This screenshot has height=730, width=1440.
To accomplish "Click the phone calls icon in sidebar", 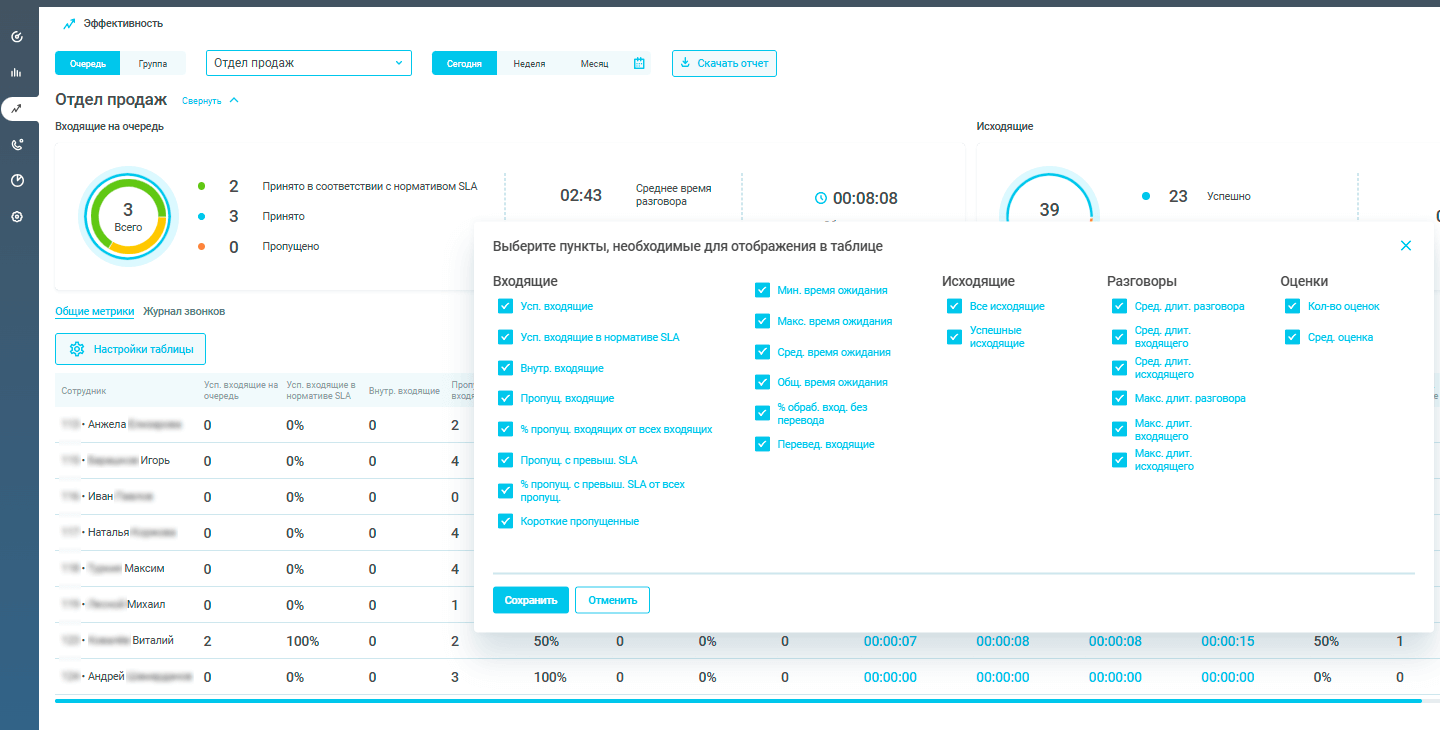I will [x=16, y=144].
